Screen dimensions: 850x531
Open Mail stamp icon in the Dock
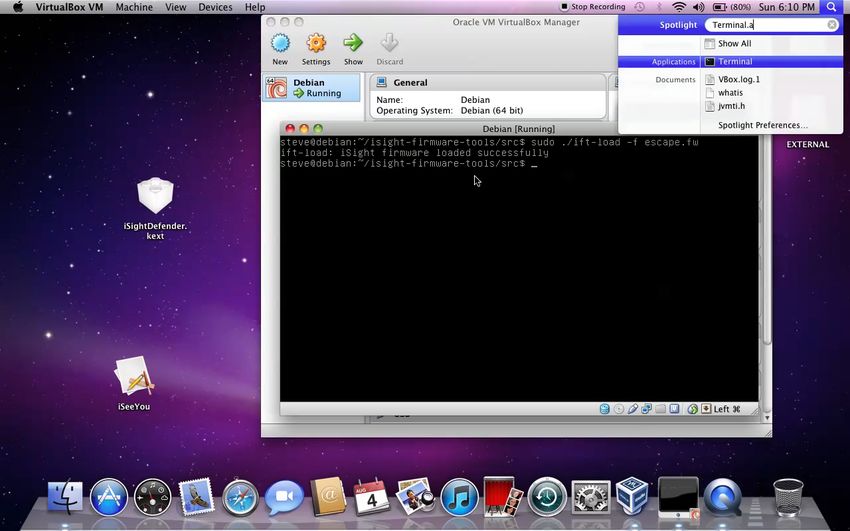pos(196,497)
